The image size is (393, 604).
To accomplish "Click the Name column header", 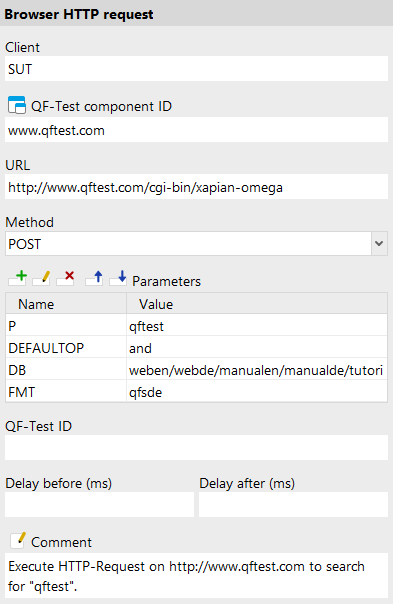I will click(x=66, y=304).
